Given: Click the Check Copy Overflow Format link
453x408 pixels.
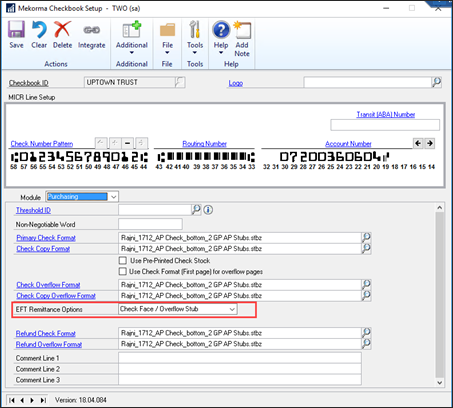Looking at the screenshot, I should click(56, 296).
